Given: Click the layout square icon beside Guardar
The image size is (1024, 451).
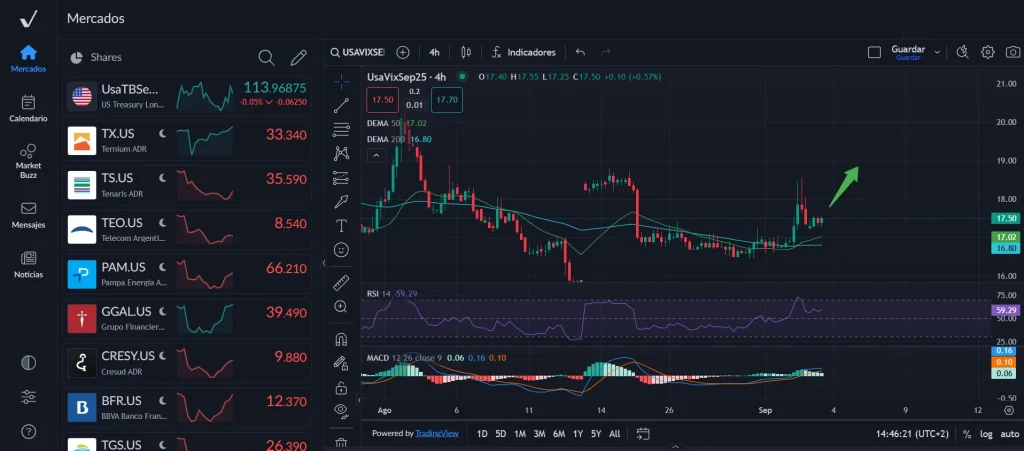Looking at the screenshot, I should [x=874, y=52].
